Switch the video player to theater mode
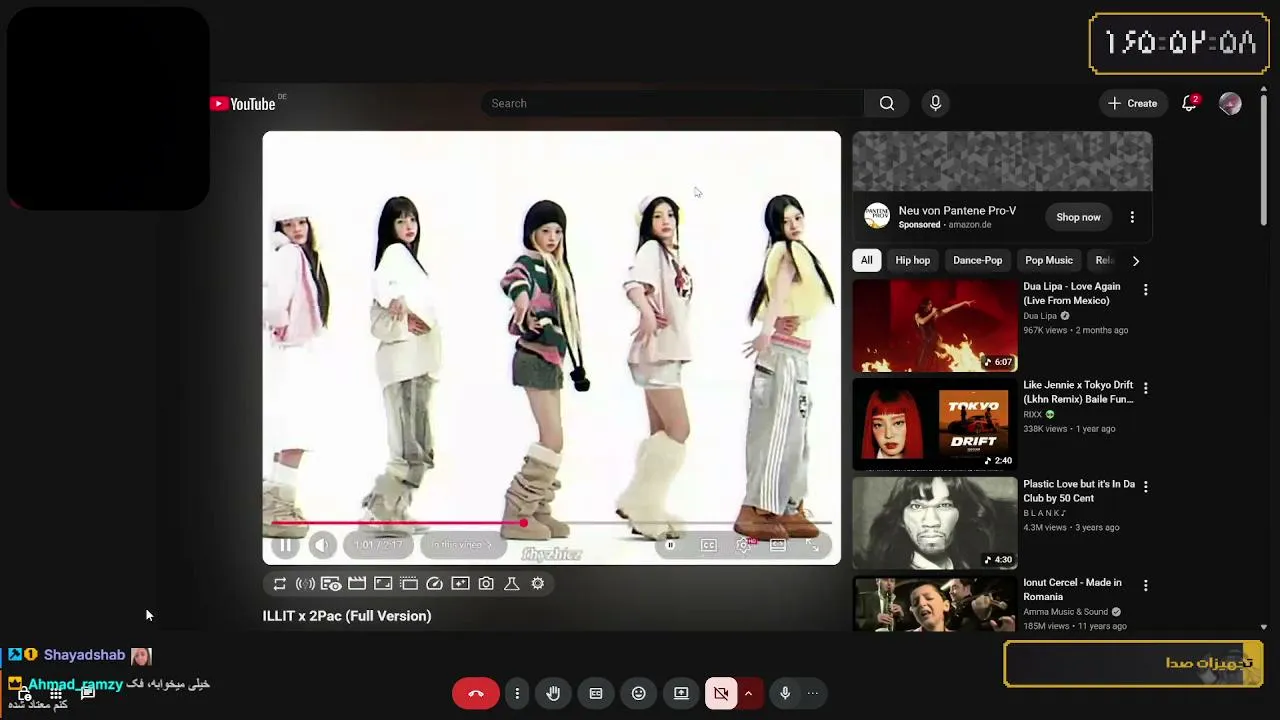This screenshot has height=720, width=1280. [778, 545]
